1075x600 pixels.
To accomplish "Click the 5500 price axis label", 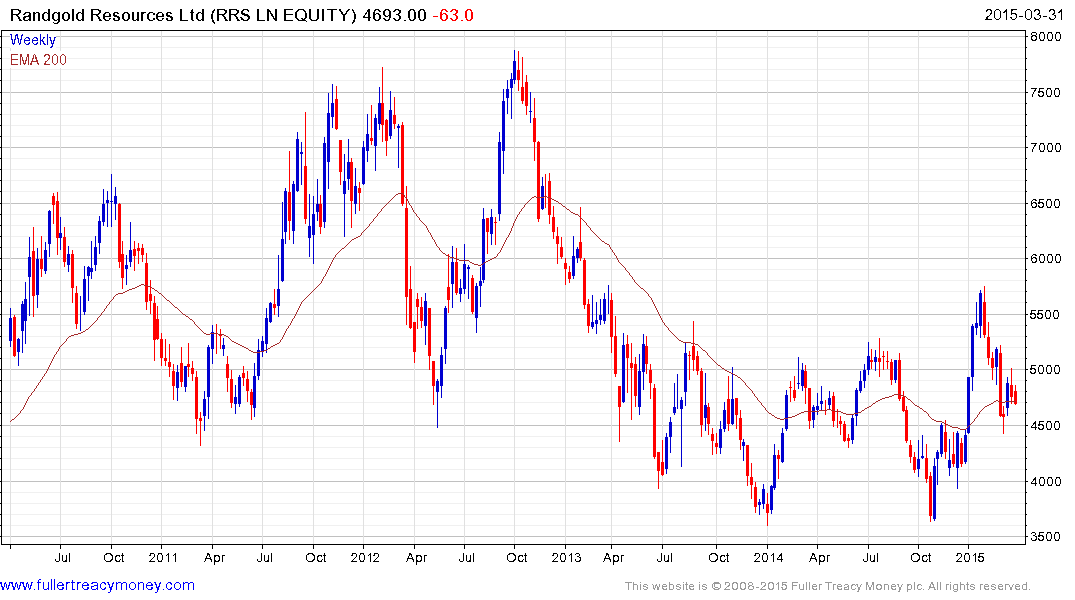I will click(x=1046, y=315).
